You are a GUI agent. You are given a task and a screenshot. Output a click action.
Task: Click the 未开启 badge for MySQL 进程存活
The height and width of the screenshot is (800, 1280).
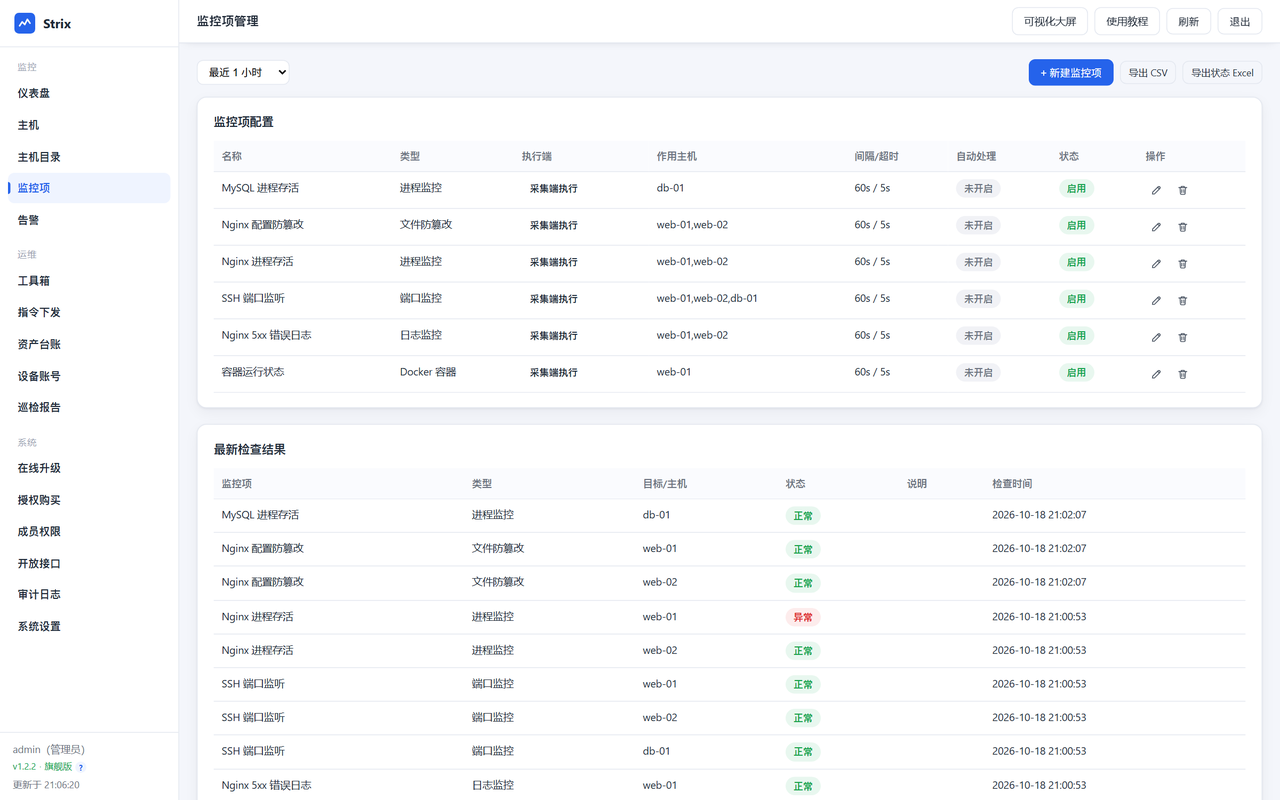click(978, 188)
